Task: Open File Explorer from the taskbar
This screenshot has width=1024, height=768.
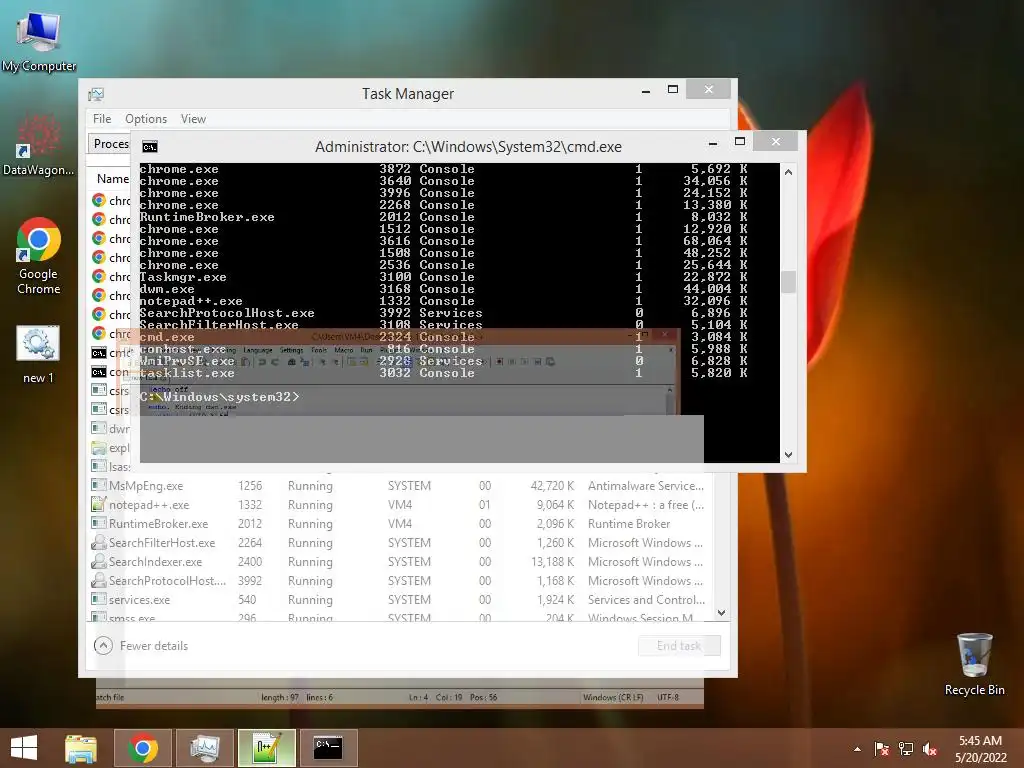Action: [81, 748]
